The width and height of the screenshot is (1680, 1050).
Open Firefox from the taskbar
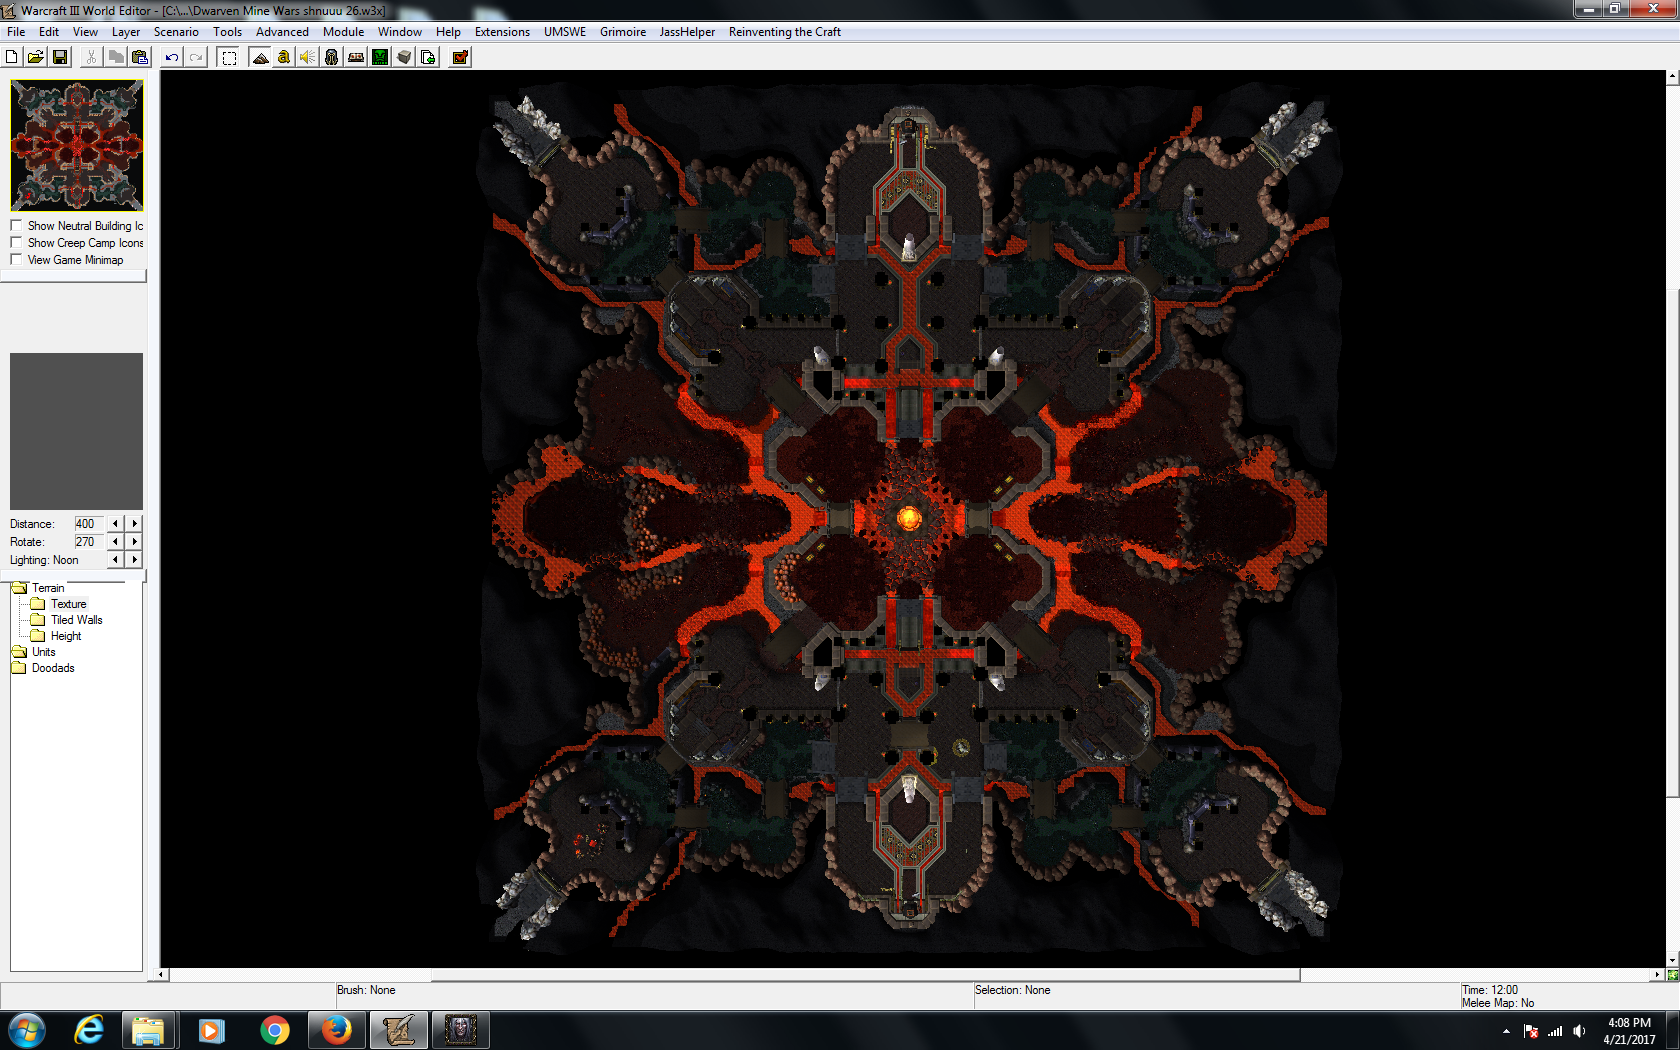336,1030
